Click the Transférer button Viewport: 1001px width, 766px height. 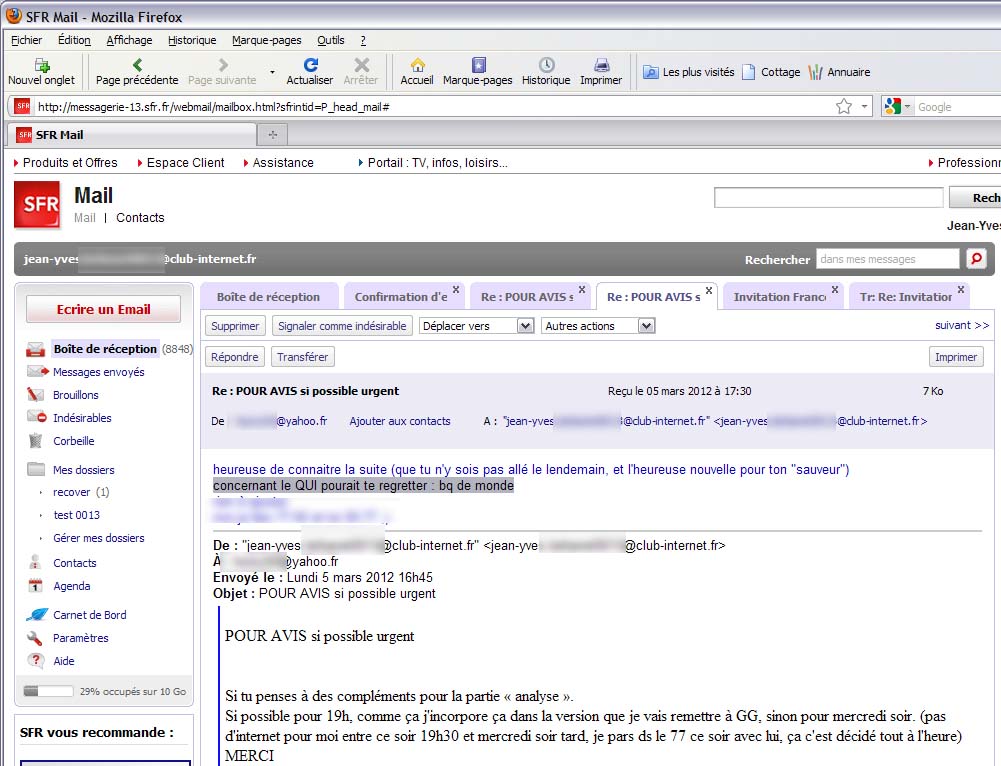303,357
